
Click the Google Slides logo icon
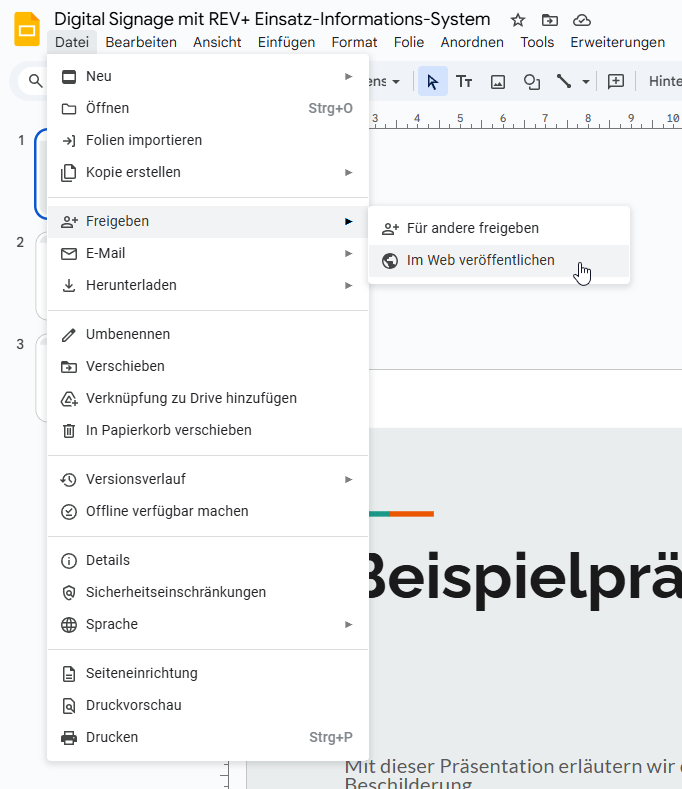pyautogui.click(x=27, y=29)
